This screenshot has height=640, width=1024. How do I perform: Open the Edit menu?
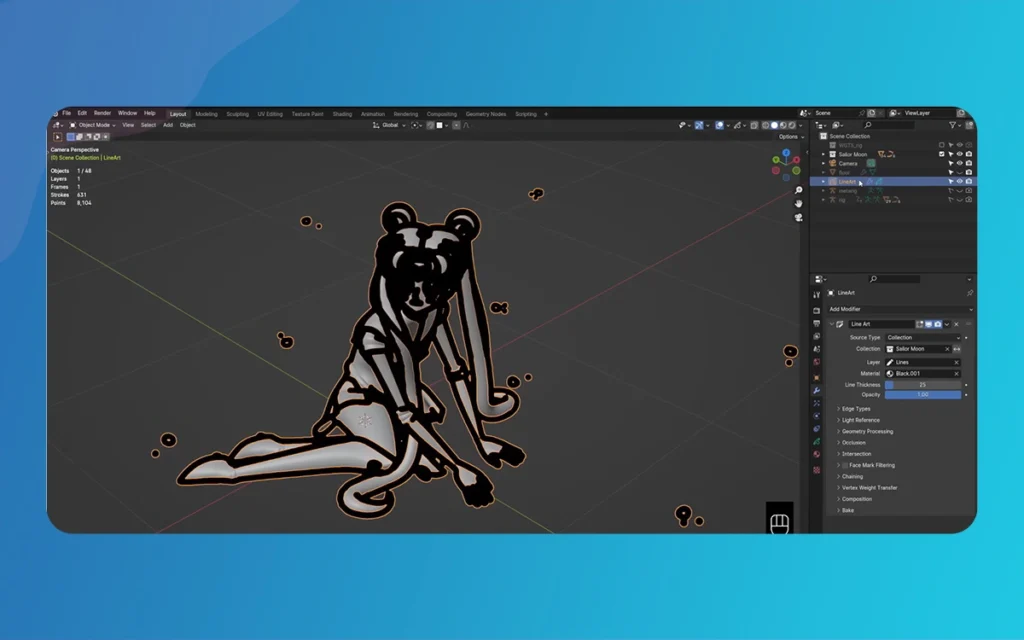(x=82, y=113)
